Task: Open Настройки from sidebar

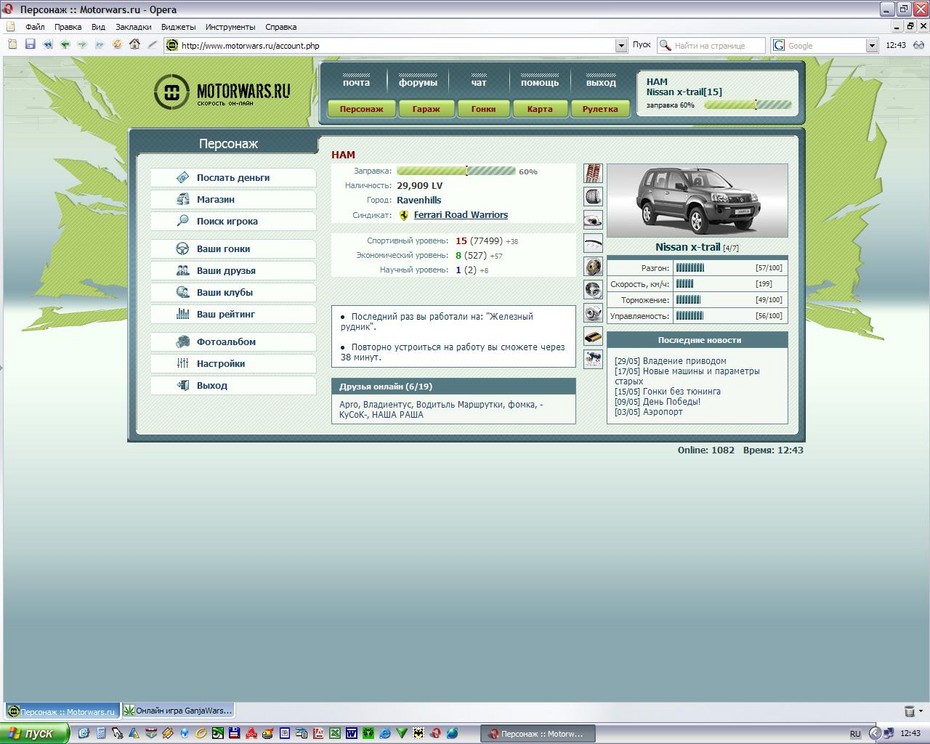Action: (233, 363)
